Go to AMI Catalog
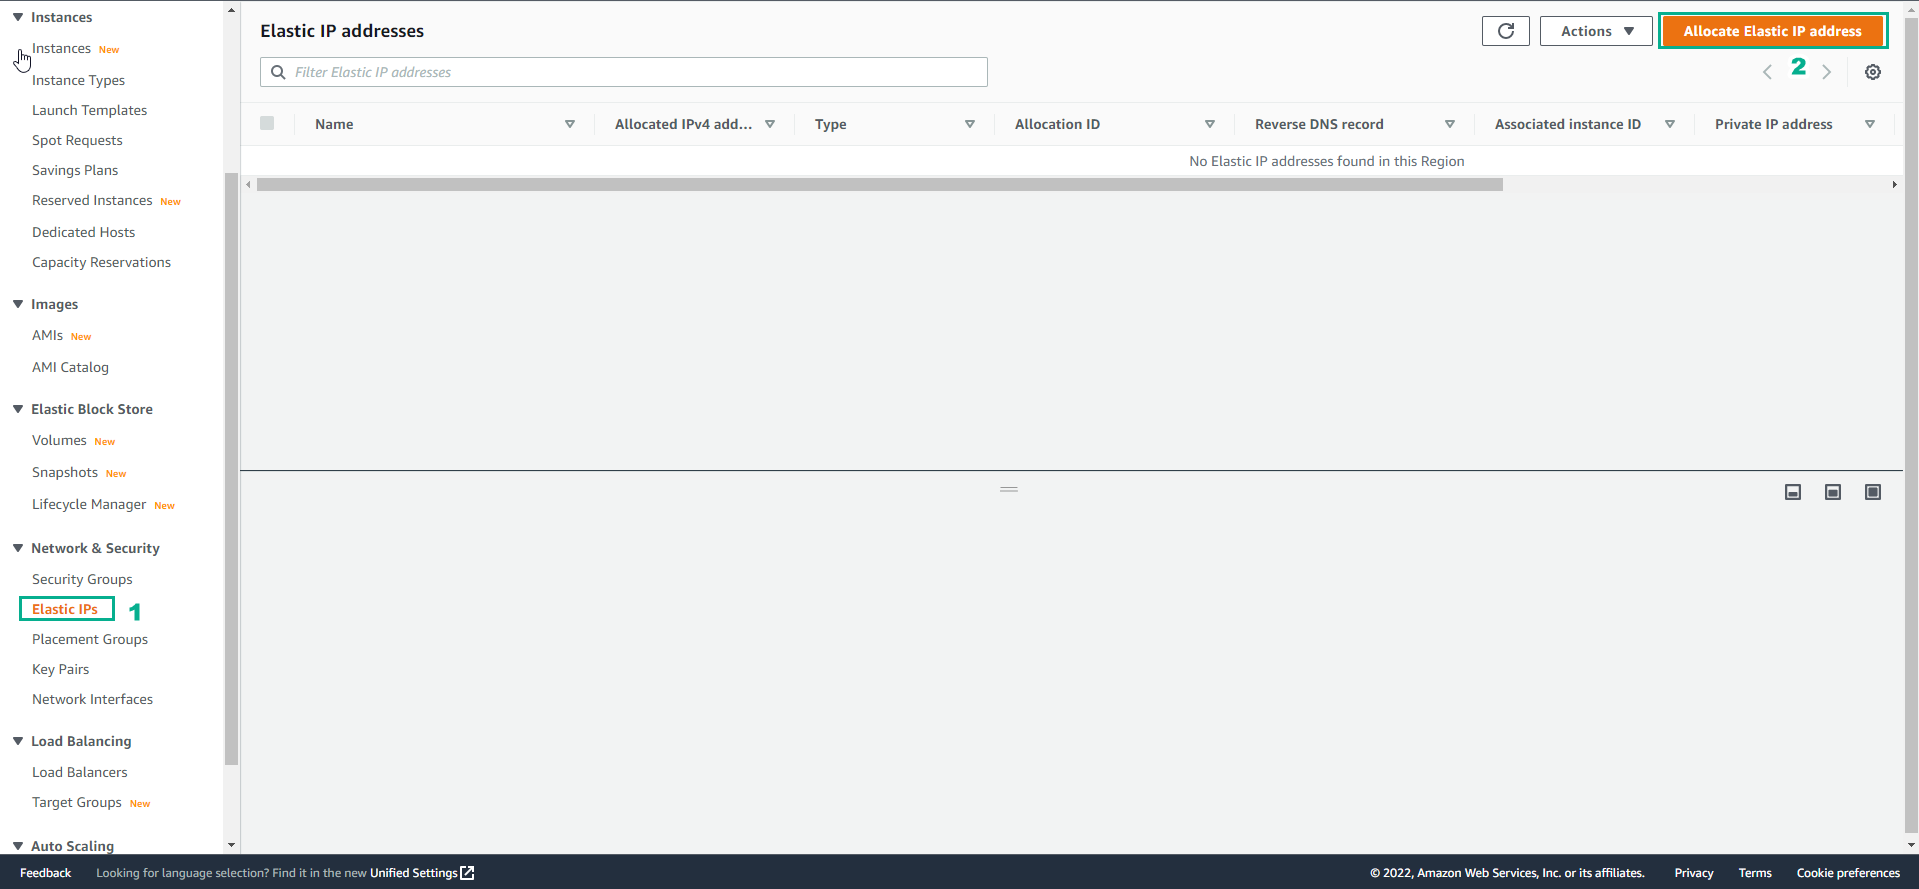This screenshot has height=889, width=1919. click(x=70, y=367)
